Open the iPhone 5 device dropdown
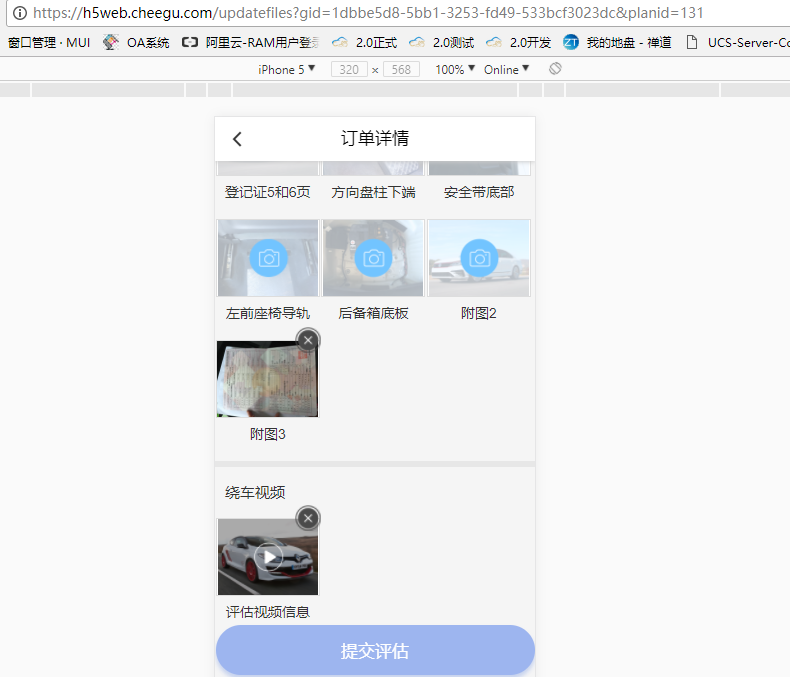 click(286, 69)
